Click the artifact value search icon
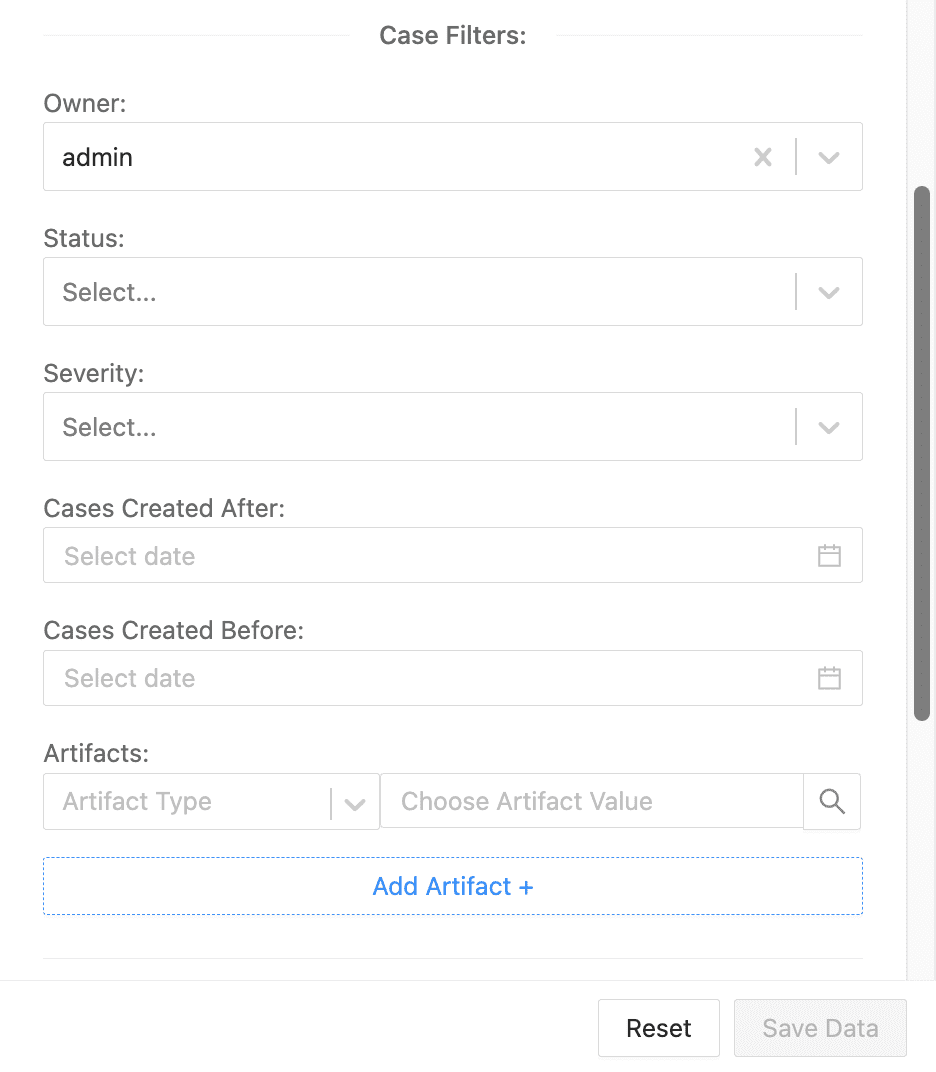Image resolution: width=936 pixels, height=1072 pixels. tap(831, 801)
